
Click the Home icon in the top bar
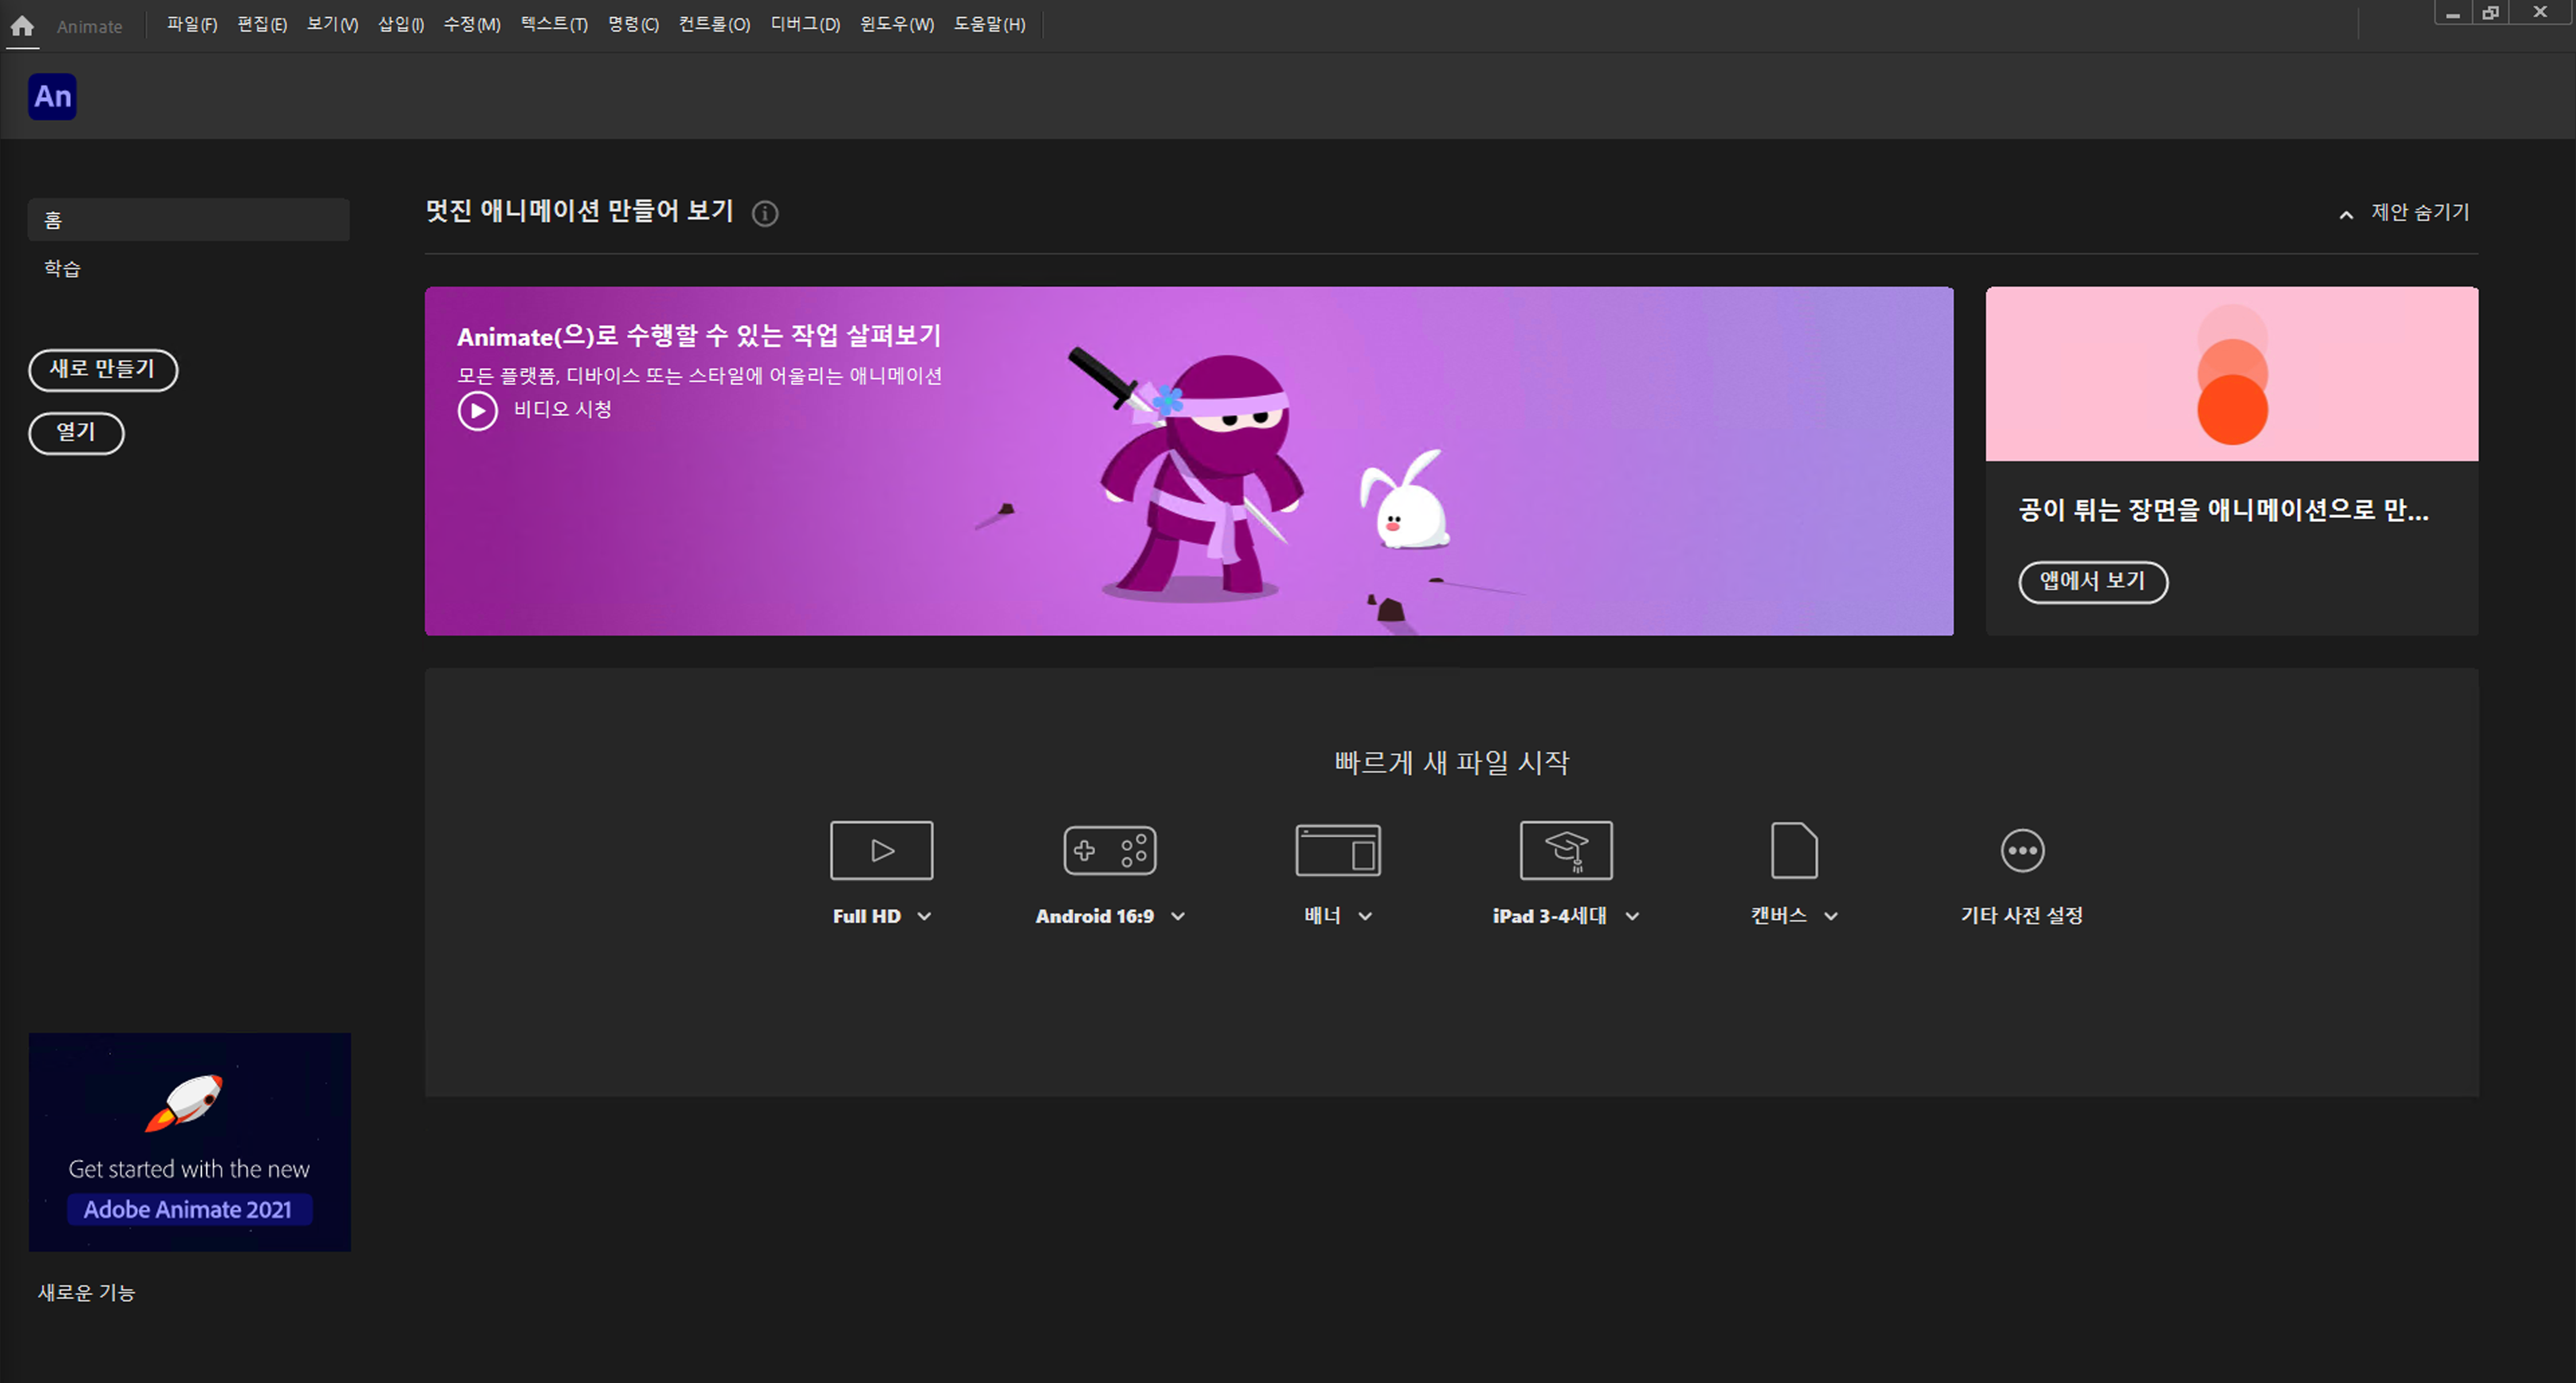click(x=22, y=26)
